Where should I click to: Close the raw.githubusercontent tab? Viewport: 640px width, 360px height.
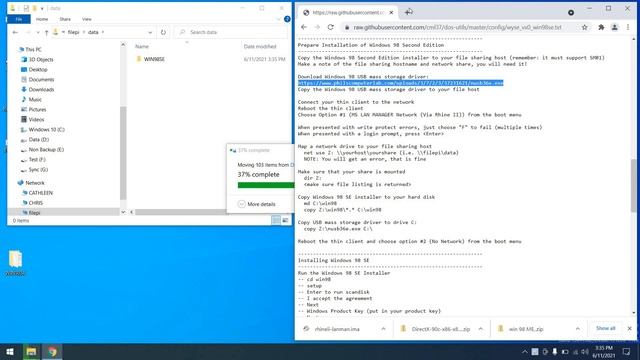[x=391, y=13]
